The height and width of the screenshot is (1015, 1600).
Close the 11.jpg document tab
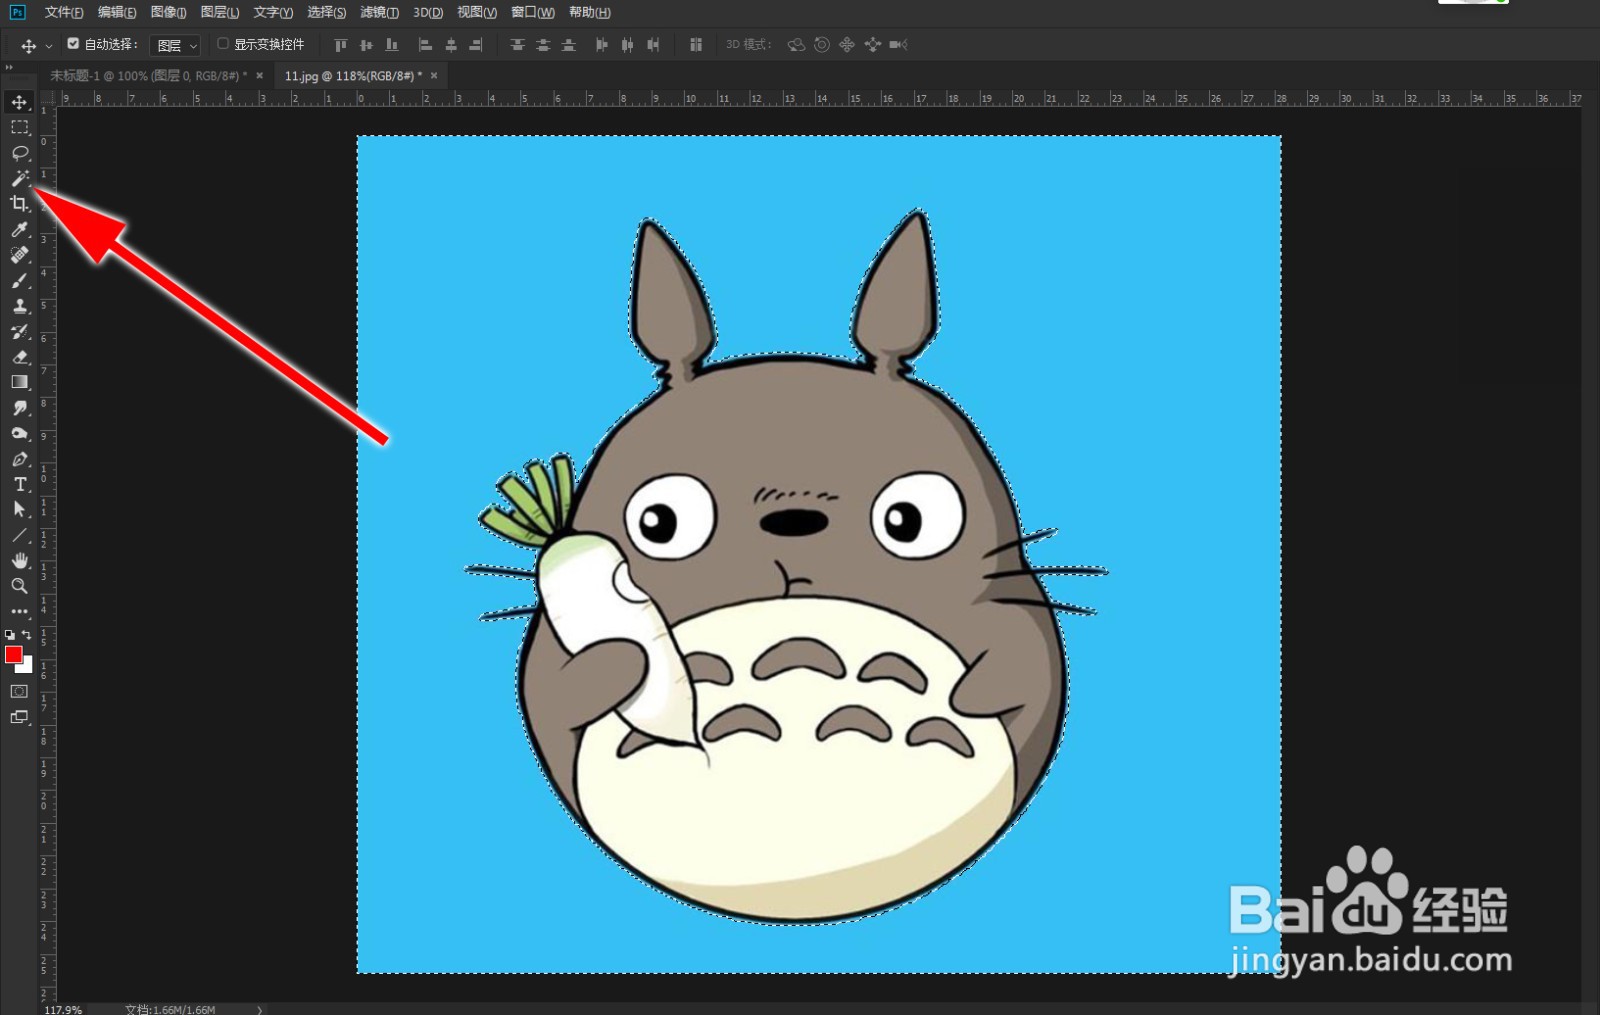click(434, 75)
